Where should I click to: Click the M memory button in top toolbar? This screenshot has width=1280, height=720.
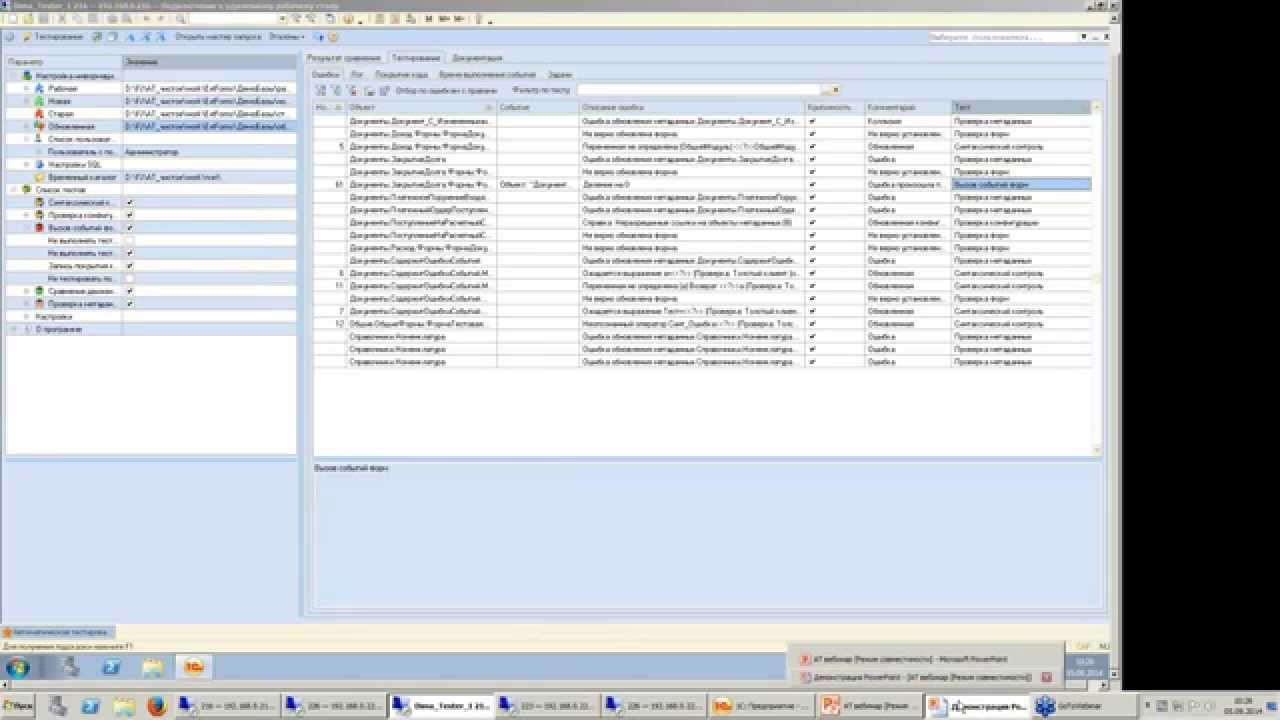[x=428, y=19]
